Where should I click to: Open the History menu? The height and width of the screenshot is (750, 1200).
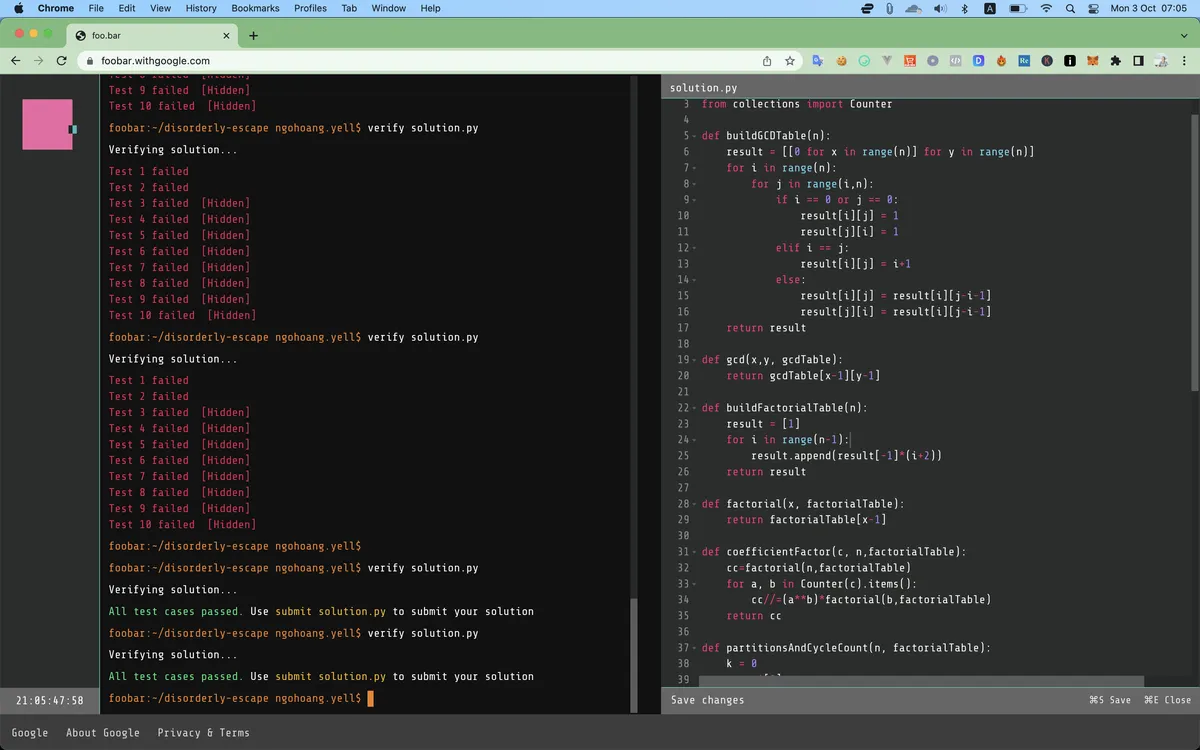coord(200,8)
